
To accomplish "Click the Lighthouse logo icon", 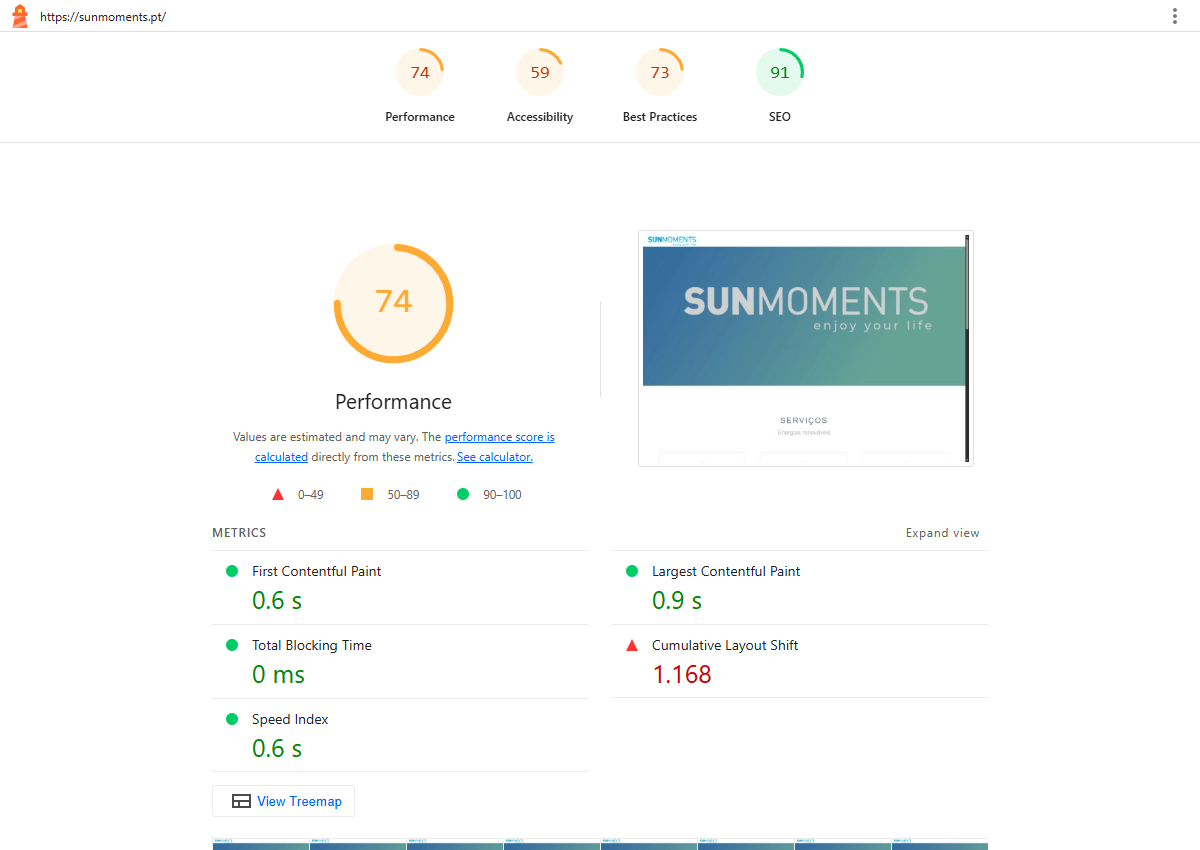I will click(20, 16).
